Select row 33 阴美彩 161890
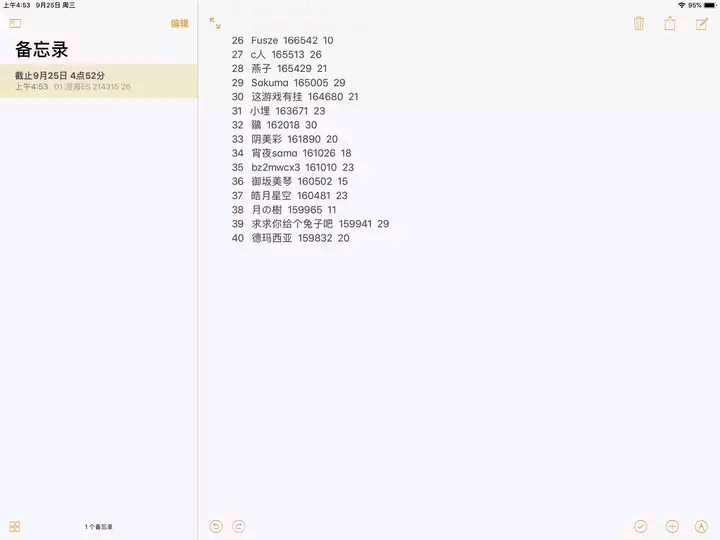This screenshot has width=720, height=540. (285, 139)
